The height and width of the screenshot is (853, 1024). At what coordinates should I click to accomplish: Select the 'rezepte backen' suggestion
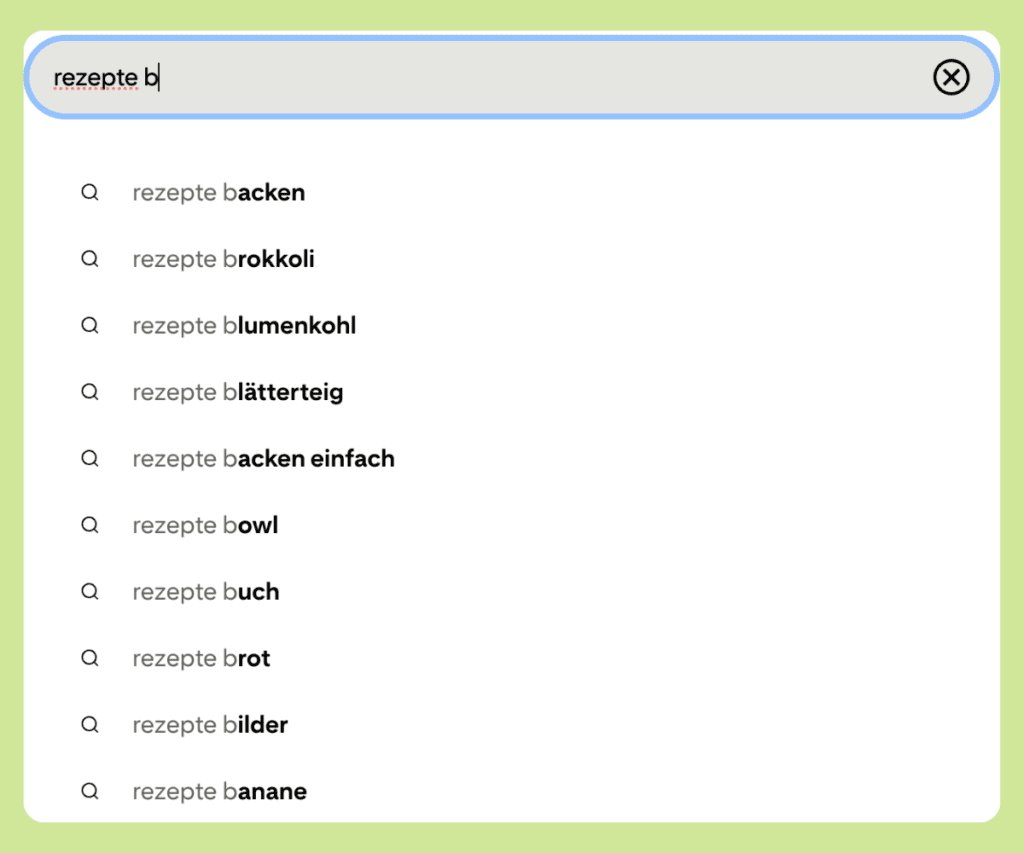point(219,193)
